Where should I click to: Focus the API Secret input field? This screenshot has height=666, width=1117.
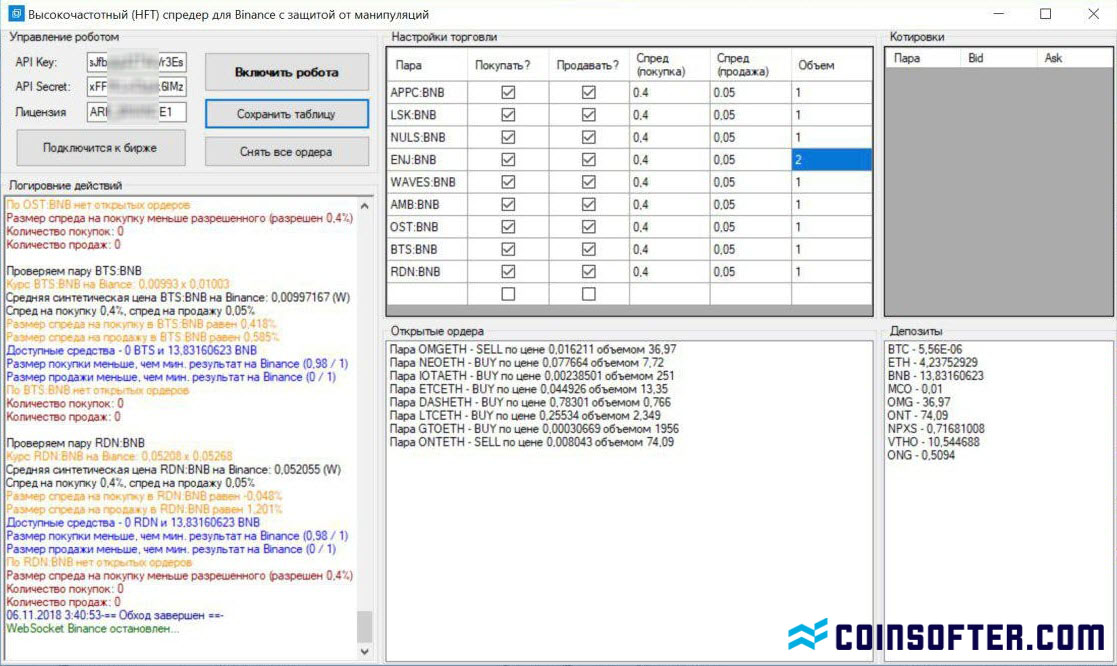[x=137, y=87]
